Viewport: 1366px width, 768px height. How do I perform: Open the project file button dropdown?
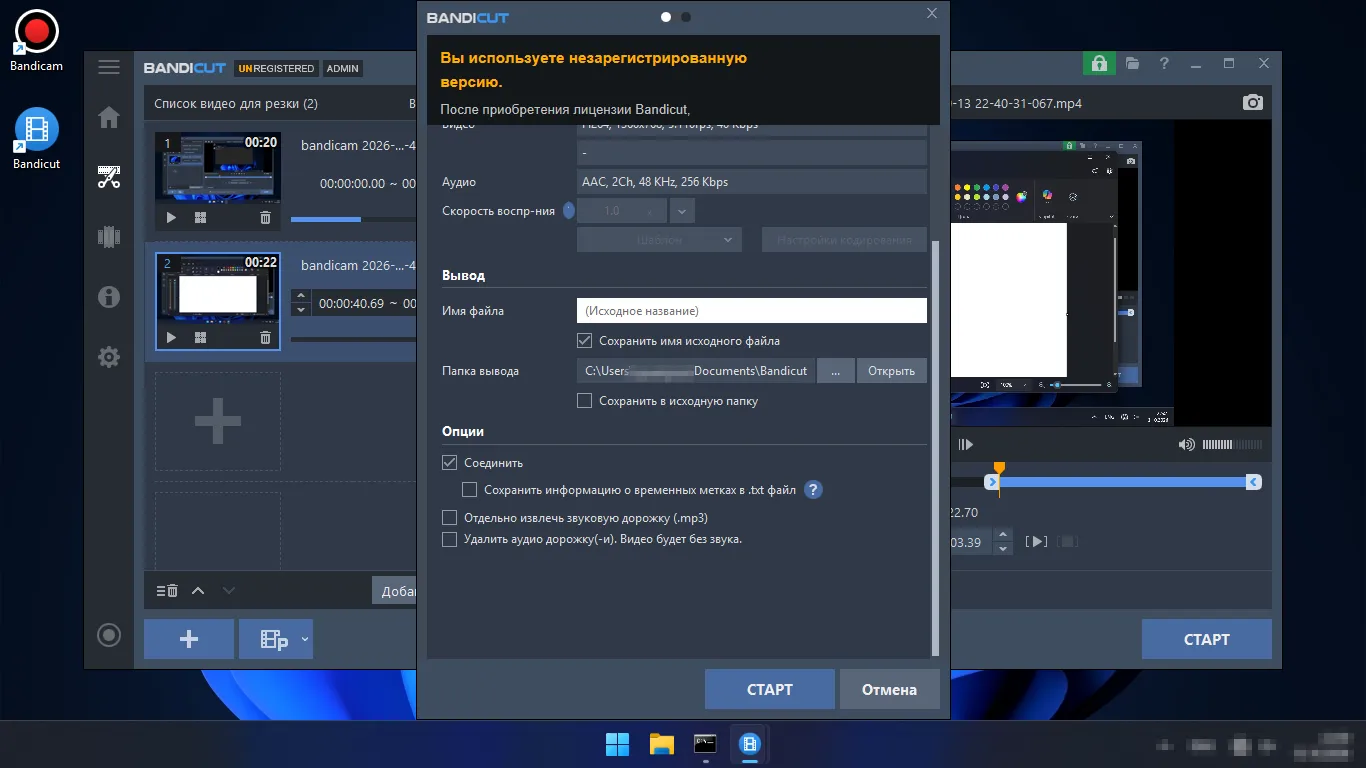pyautogui.click(x=305, y=639)
